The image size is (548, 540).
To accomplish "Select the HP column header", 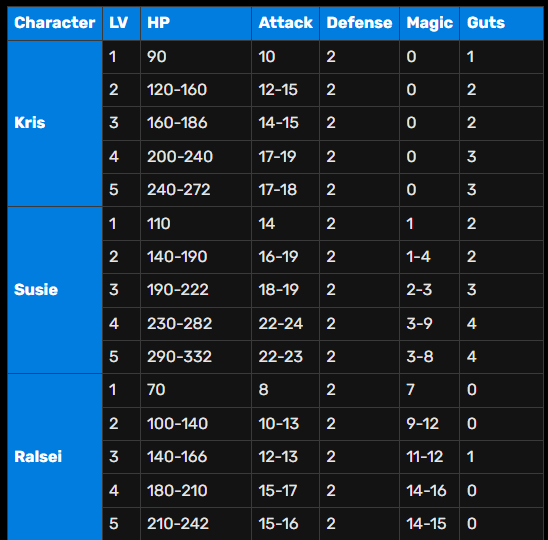I will 196,23.
